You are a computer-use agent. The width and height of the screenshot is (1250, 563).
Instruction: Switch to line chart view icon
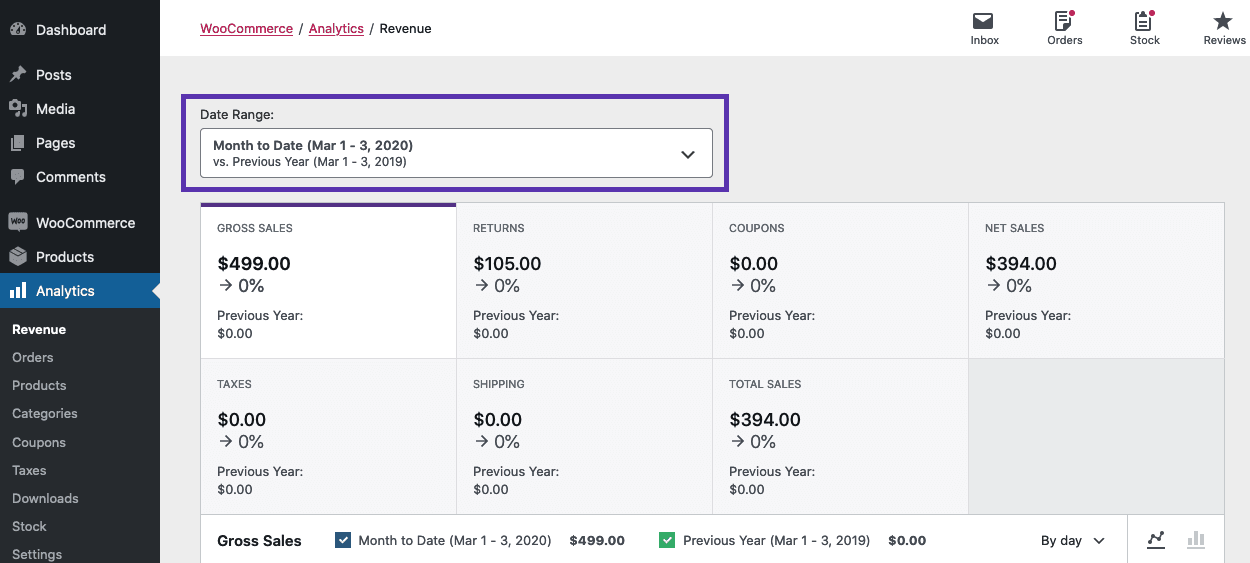(1156, 540)
